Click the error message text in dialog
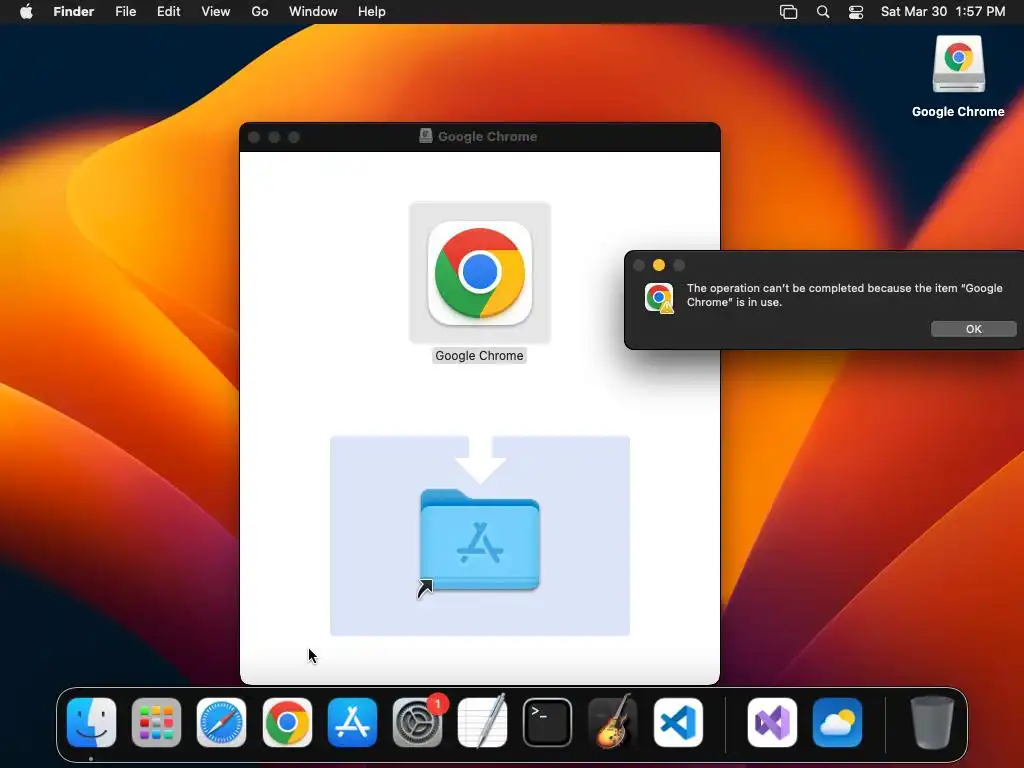1024x768 pixels. click(844, 295)
